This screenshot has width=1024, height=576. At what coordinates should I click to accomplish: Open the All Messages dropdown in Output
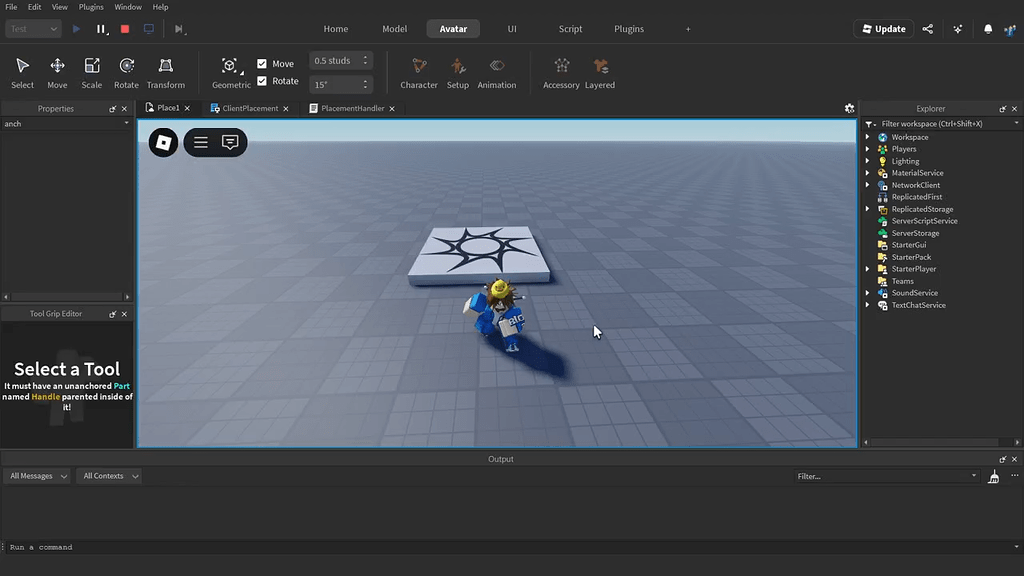(x=36, y=476)
